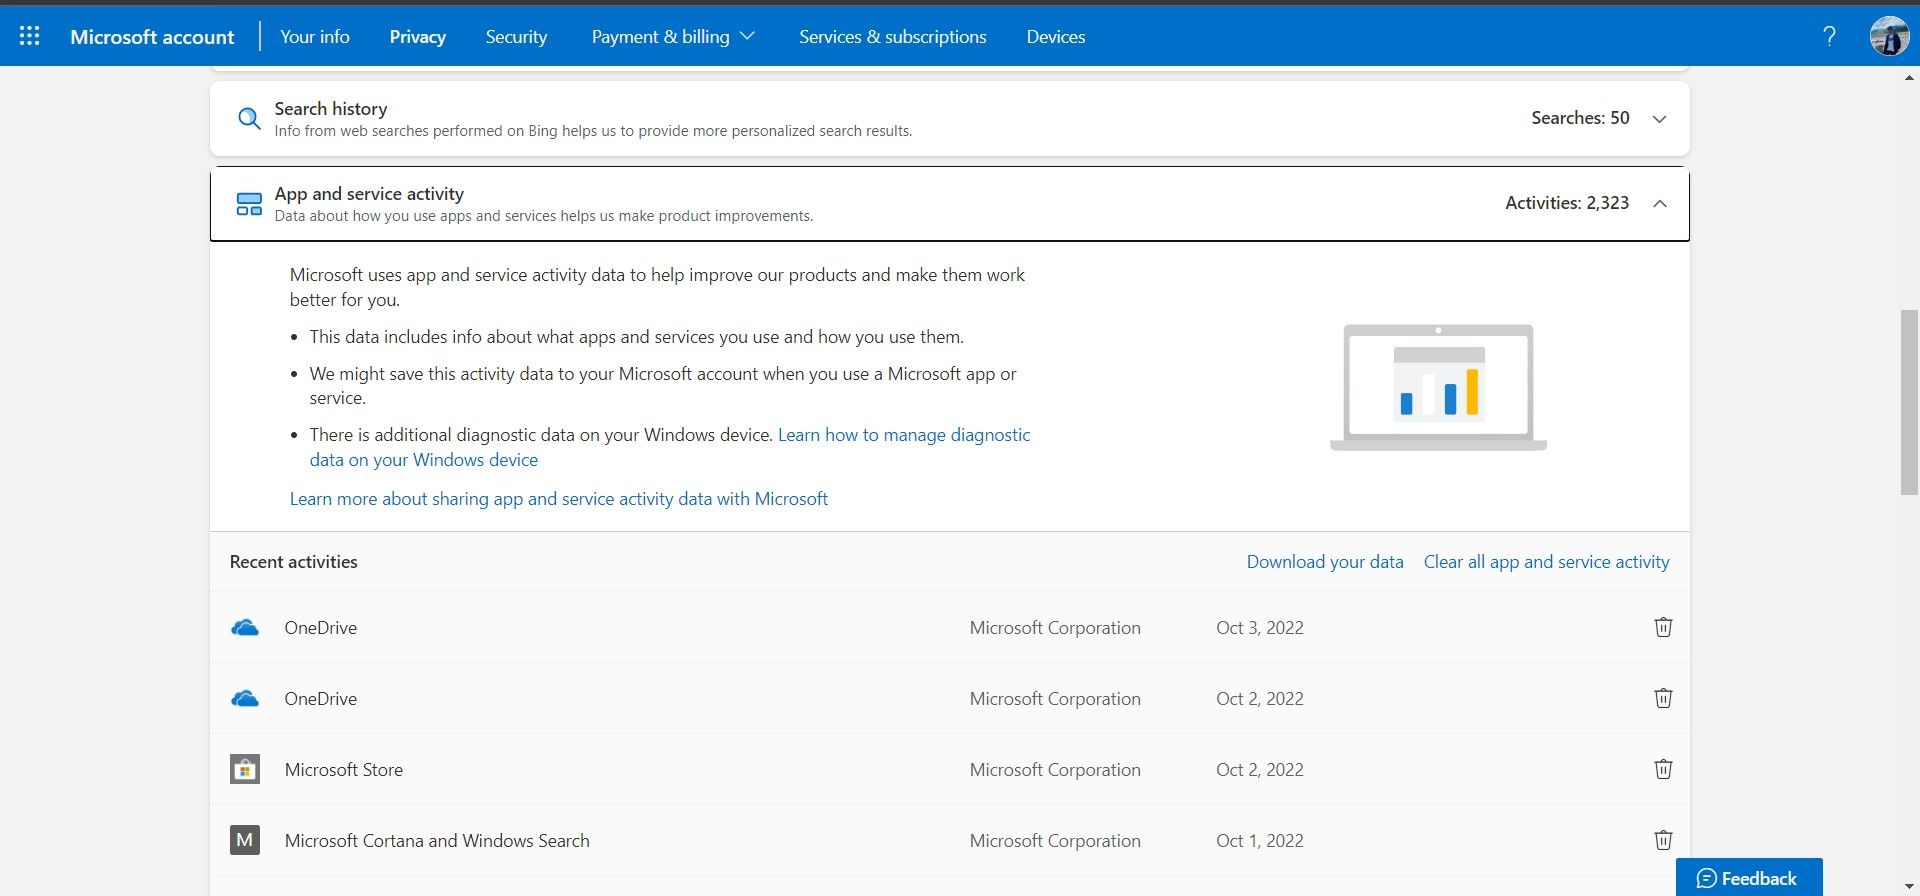Go to the Your info tab
The height and width of the screenshot is (896, 1920).
click(315, 37)
